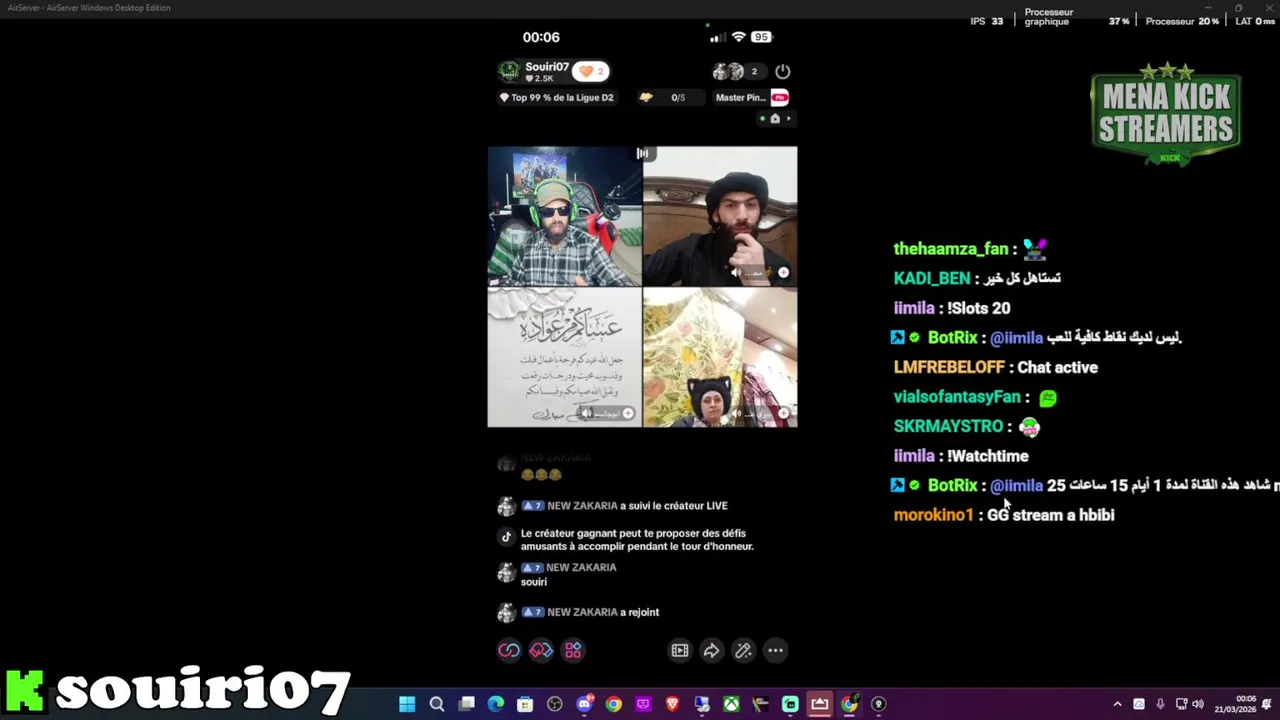
Task: Open the microphone tray icon
Action: tap(1160, 704)
